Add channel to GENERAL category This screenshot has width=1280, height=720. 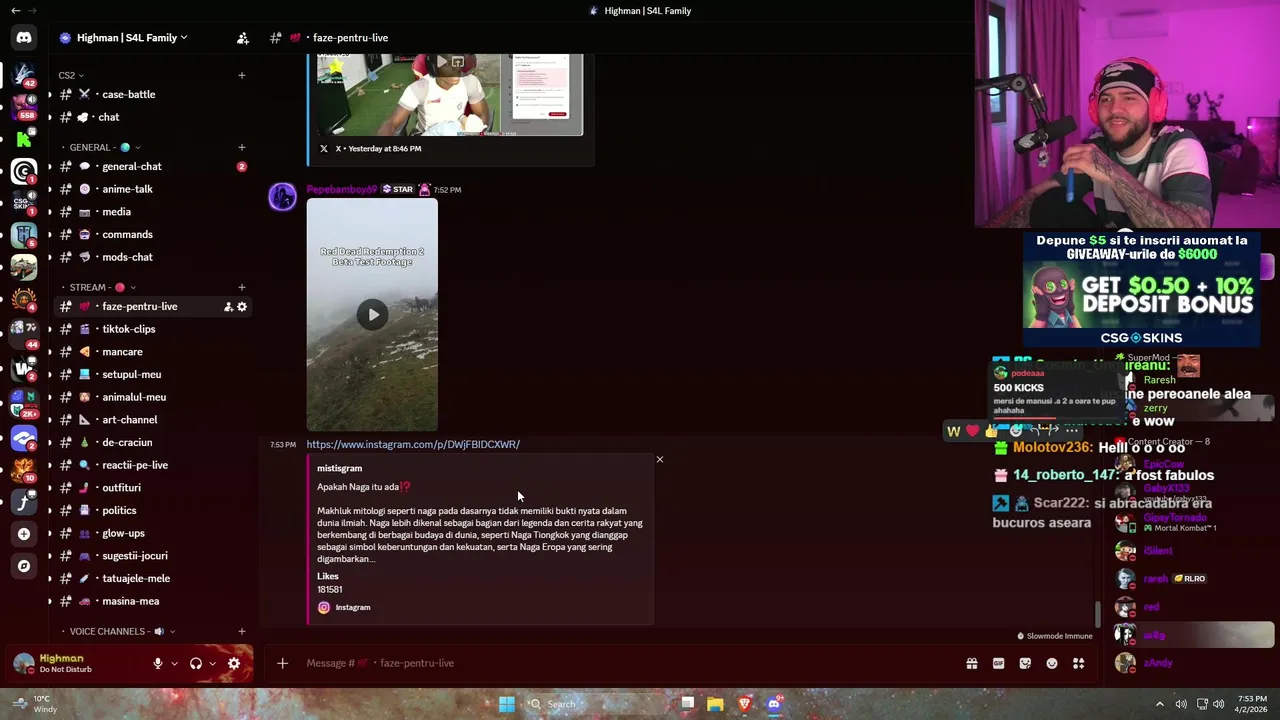(241, 147)
